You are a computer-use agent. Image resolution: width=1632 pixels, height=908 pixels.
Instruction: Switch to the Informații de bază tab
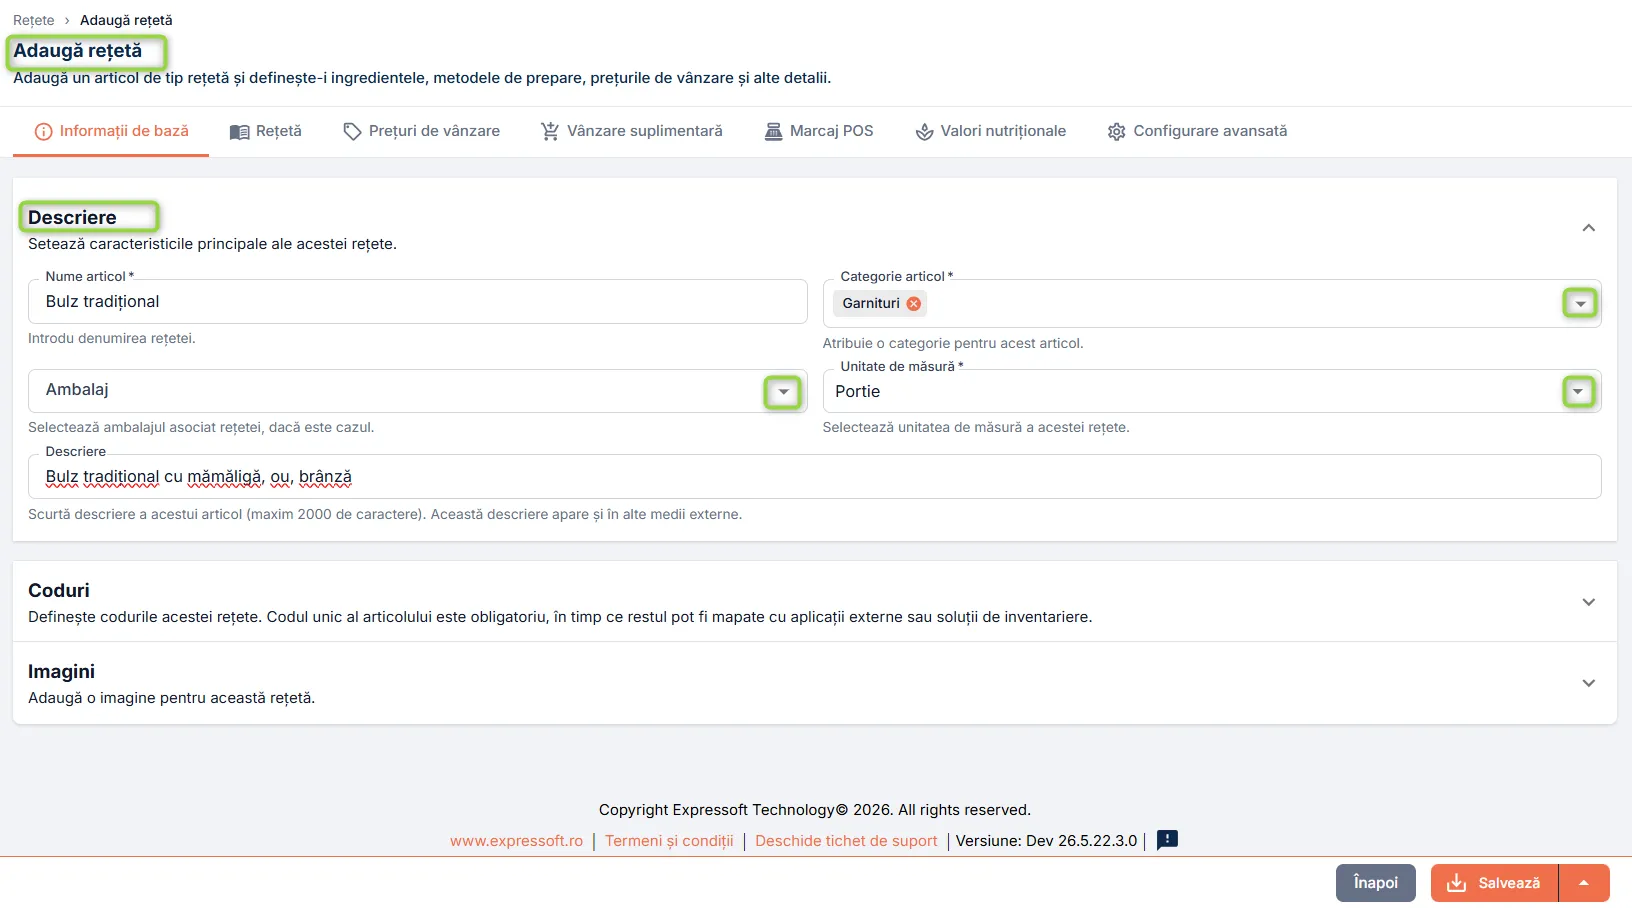click(111, 131)
